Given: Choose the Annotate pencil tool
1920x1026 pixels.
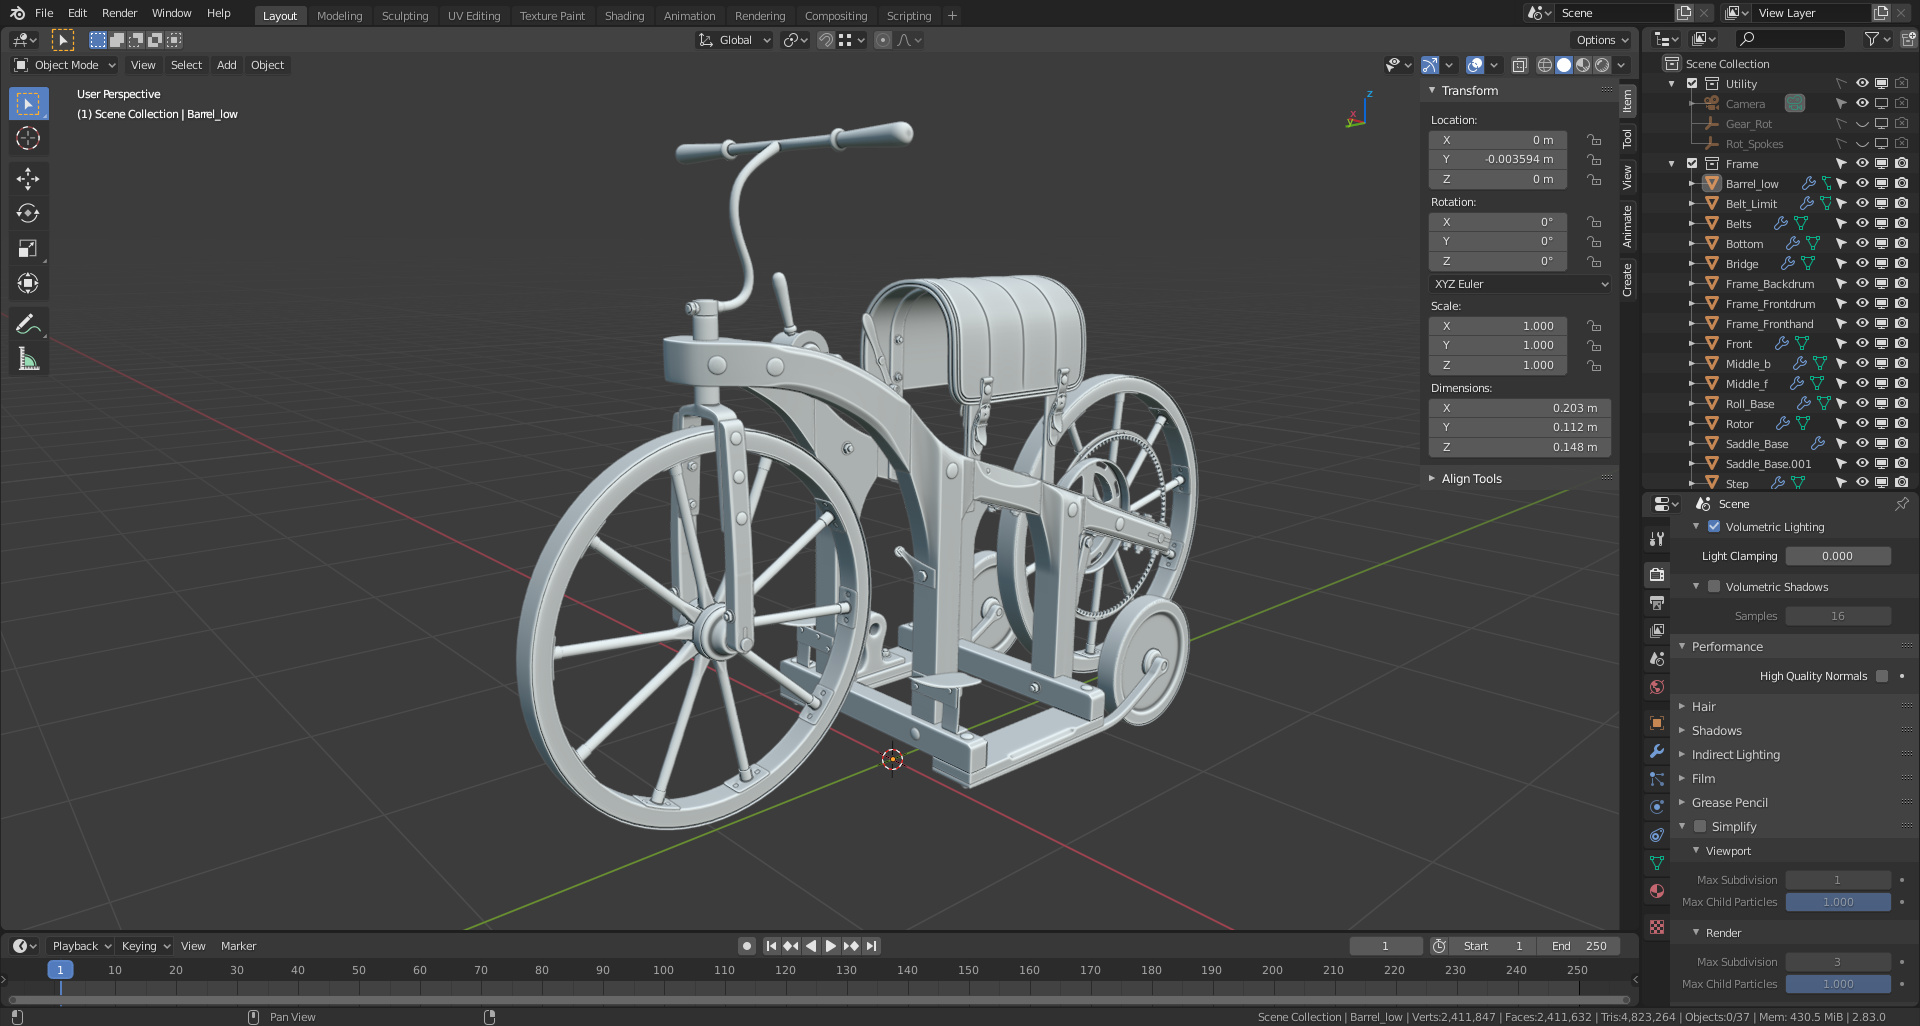Looking at the screenshot, I should (28, 324).
